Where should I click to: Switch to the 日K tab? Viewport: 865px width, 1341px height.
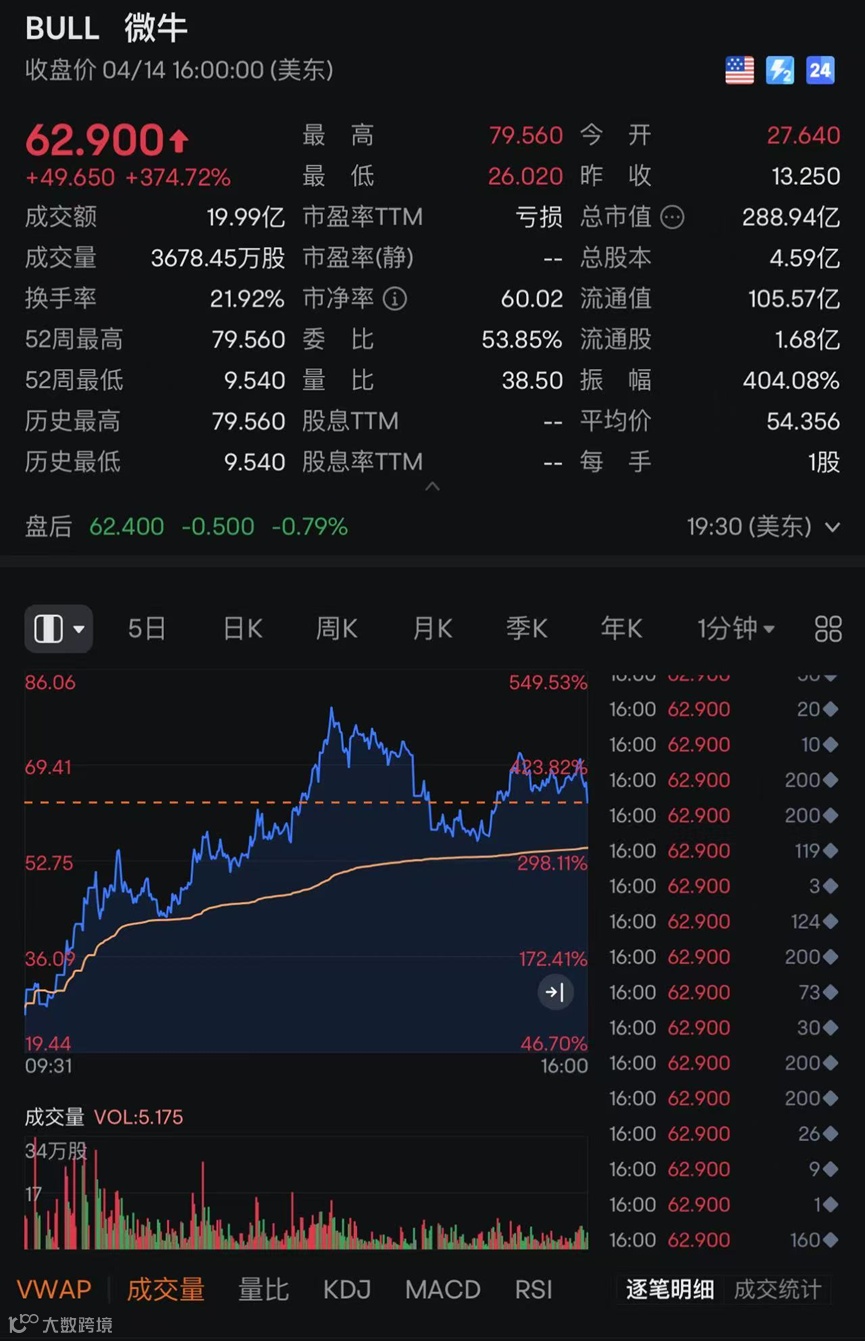pyautogui.click(x=241, y=629)
